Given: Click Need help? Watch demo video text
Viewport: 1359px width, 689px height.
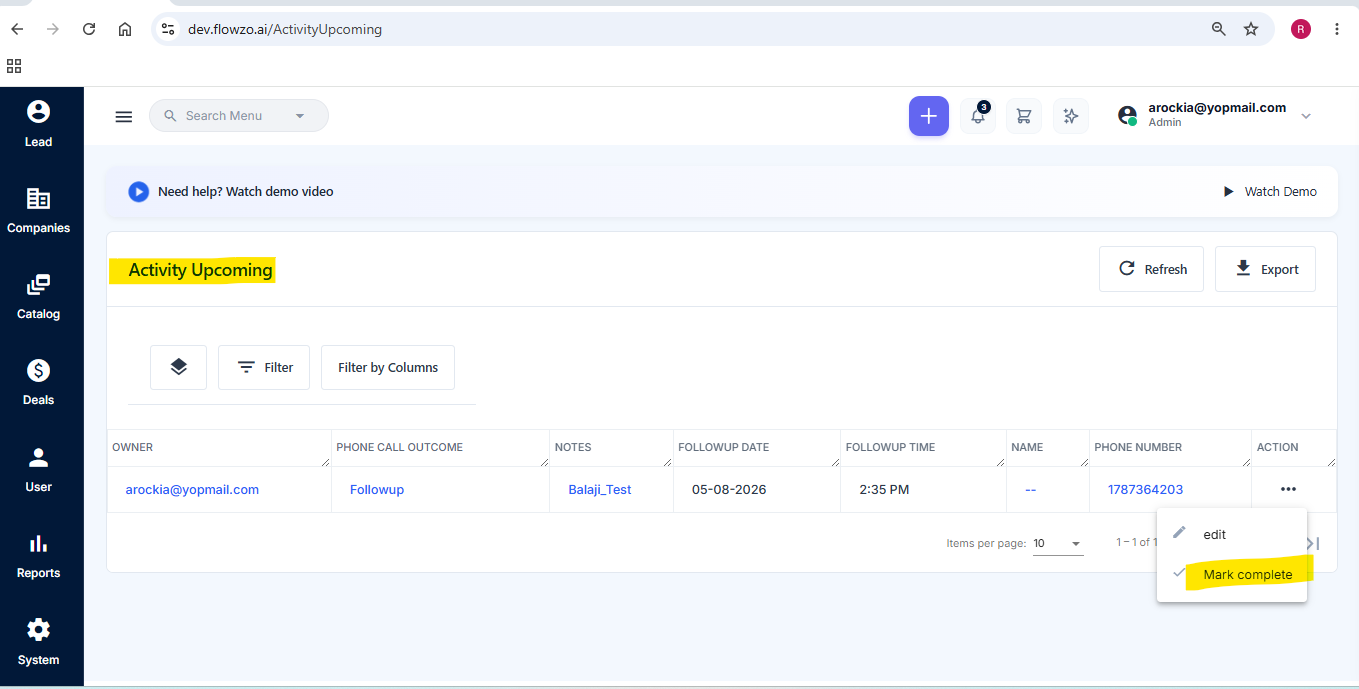Looking at the screenshot, I should [x=246, y=191].
